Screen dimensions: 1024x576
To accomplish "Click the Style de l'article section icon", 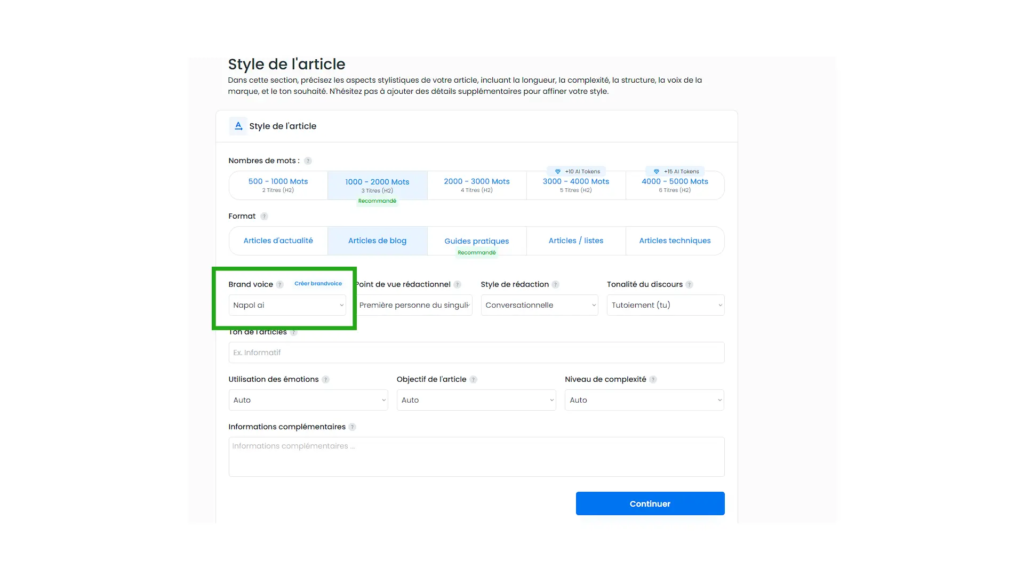I will 238,126.
